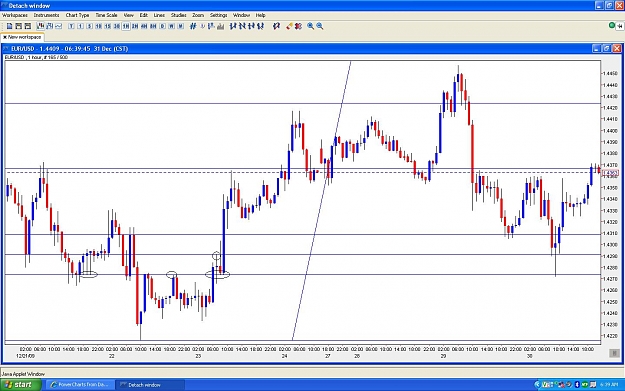Screen dimensions: 625x391
Task: Click the new document toolbar icon
Action: pos(9,26)
